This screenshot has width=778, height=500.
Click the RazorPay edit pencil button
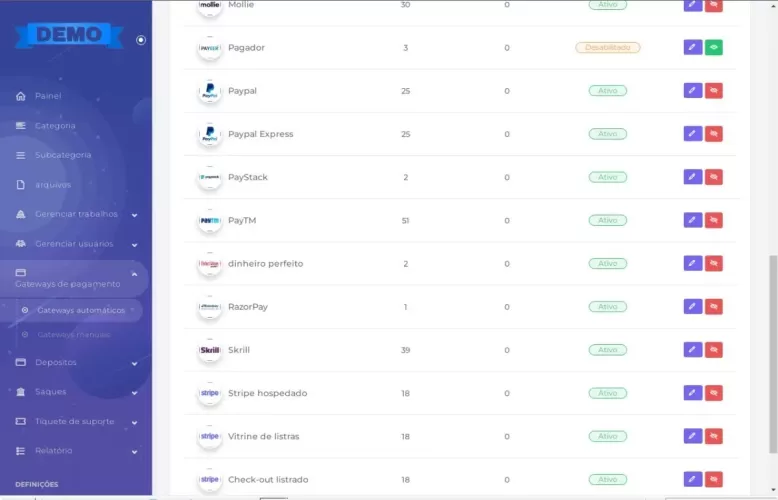pyautogui.click(x=693, y=307)
